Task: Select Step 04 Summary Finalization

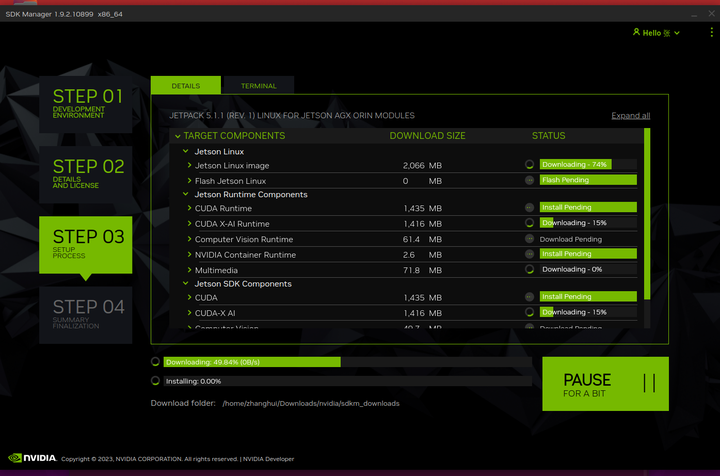Action: (86, 315)
